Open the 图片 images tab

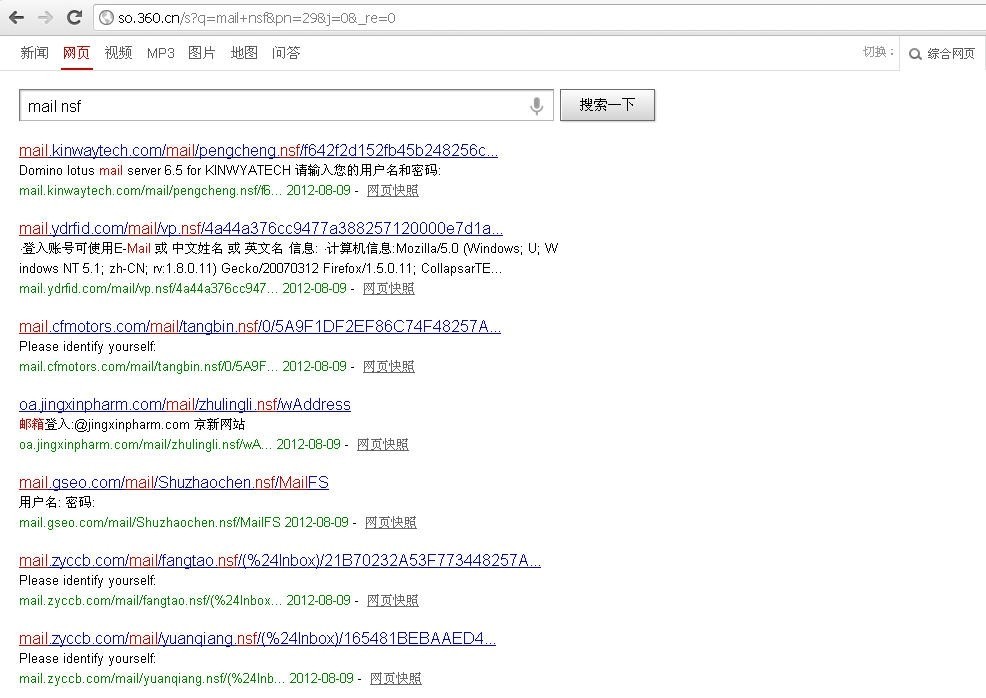(x=202, y=53)
